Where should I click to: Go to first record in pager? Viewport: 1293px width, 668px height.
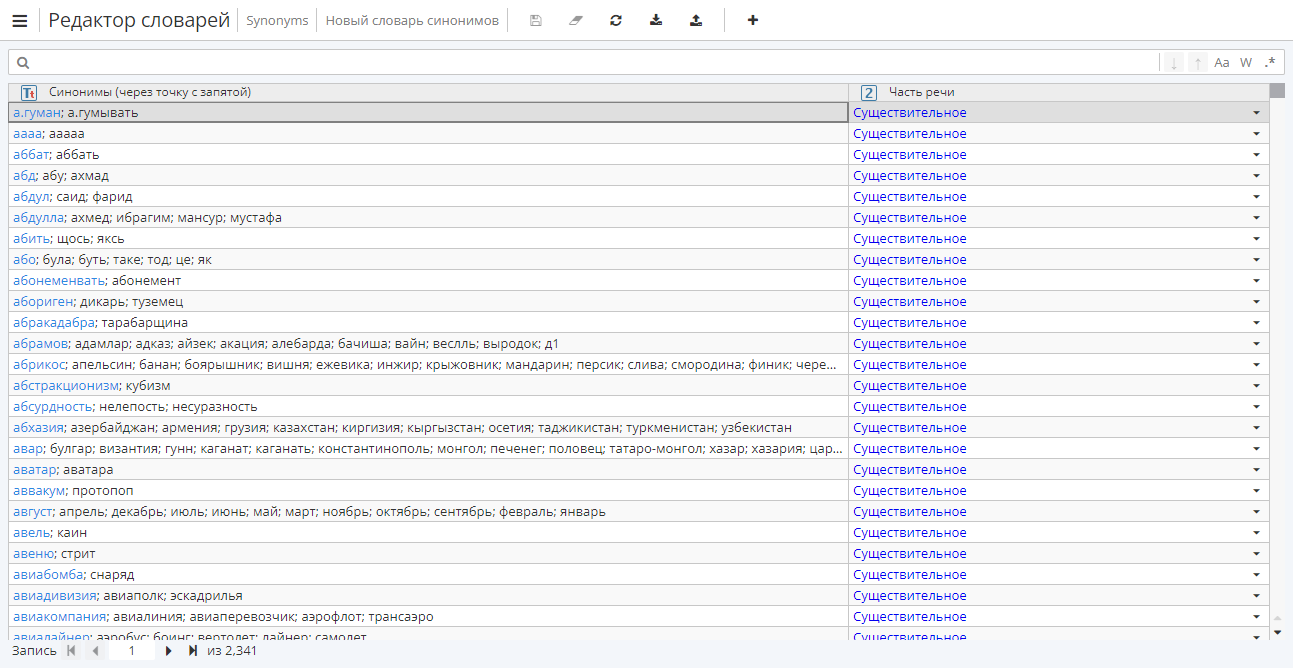tap(71, 651)
